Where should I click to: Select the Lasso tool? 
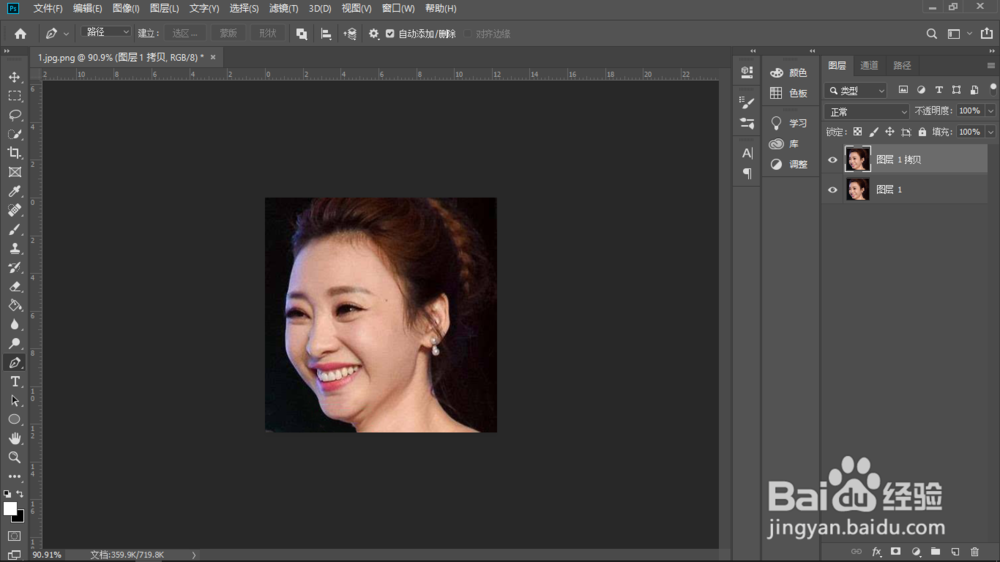[14, 115]
